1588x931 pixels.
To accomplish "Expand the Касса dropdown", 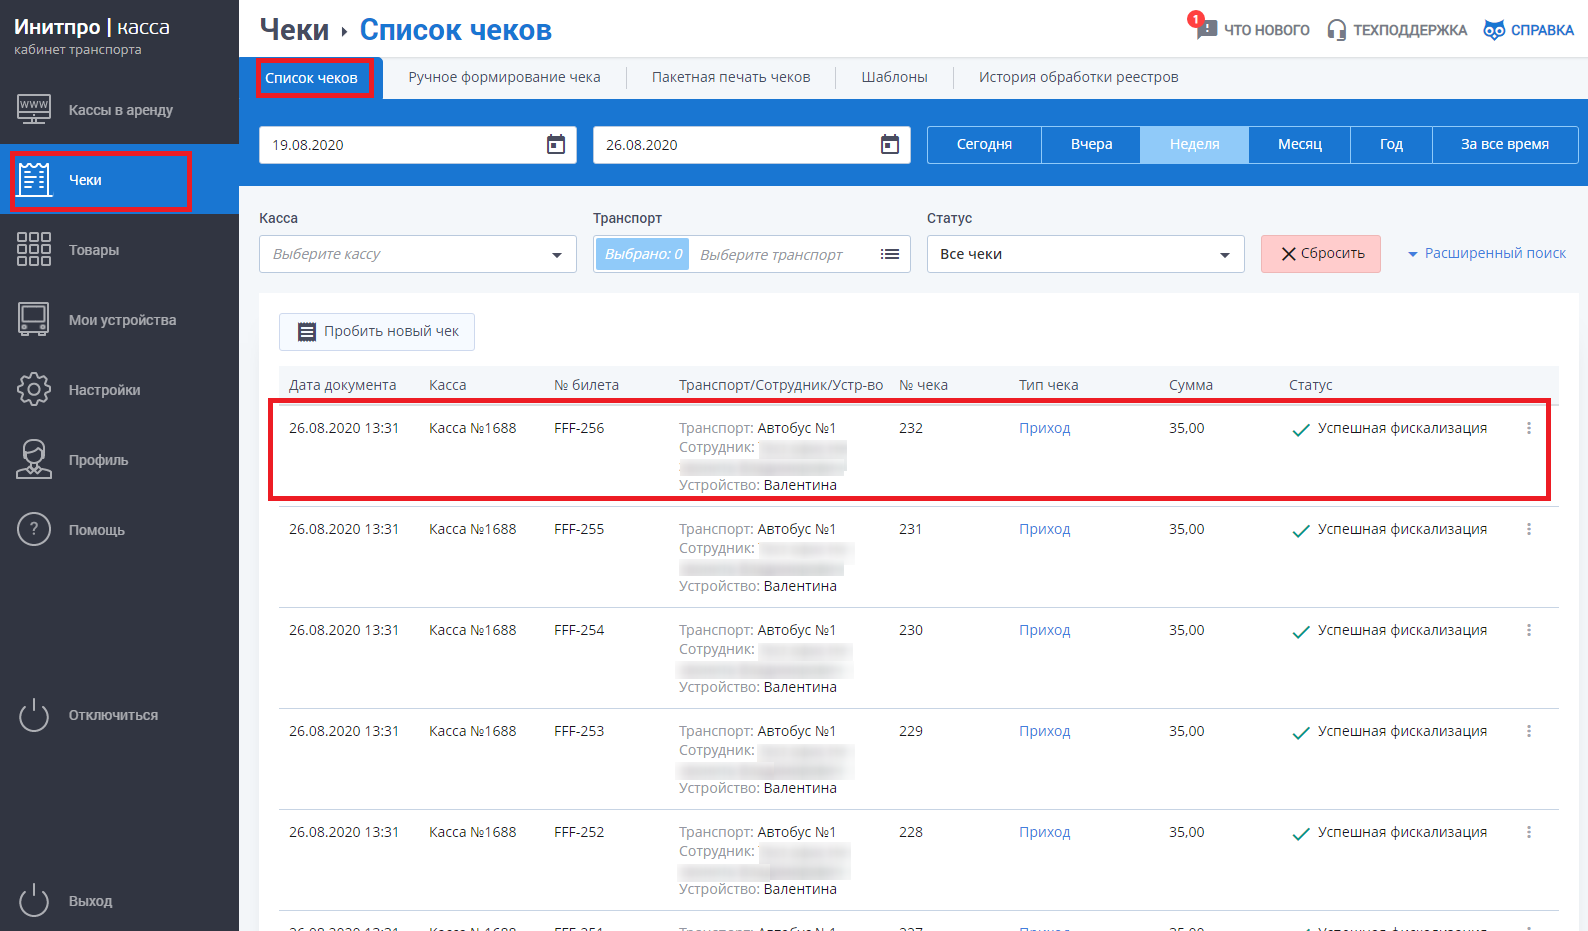I will (418, 254).
